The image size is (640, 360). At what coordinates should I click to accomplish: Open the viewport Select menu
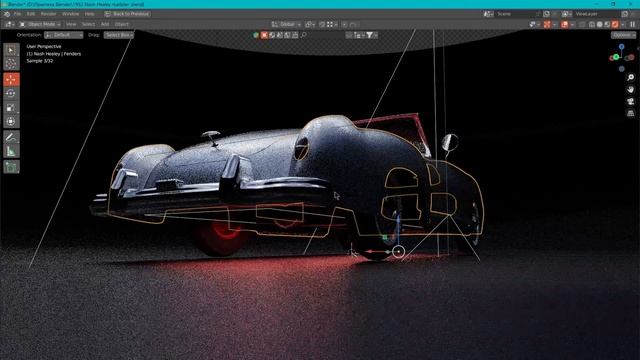click(x=88, y=24)
